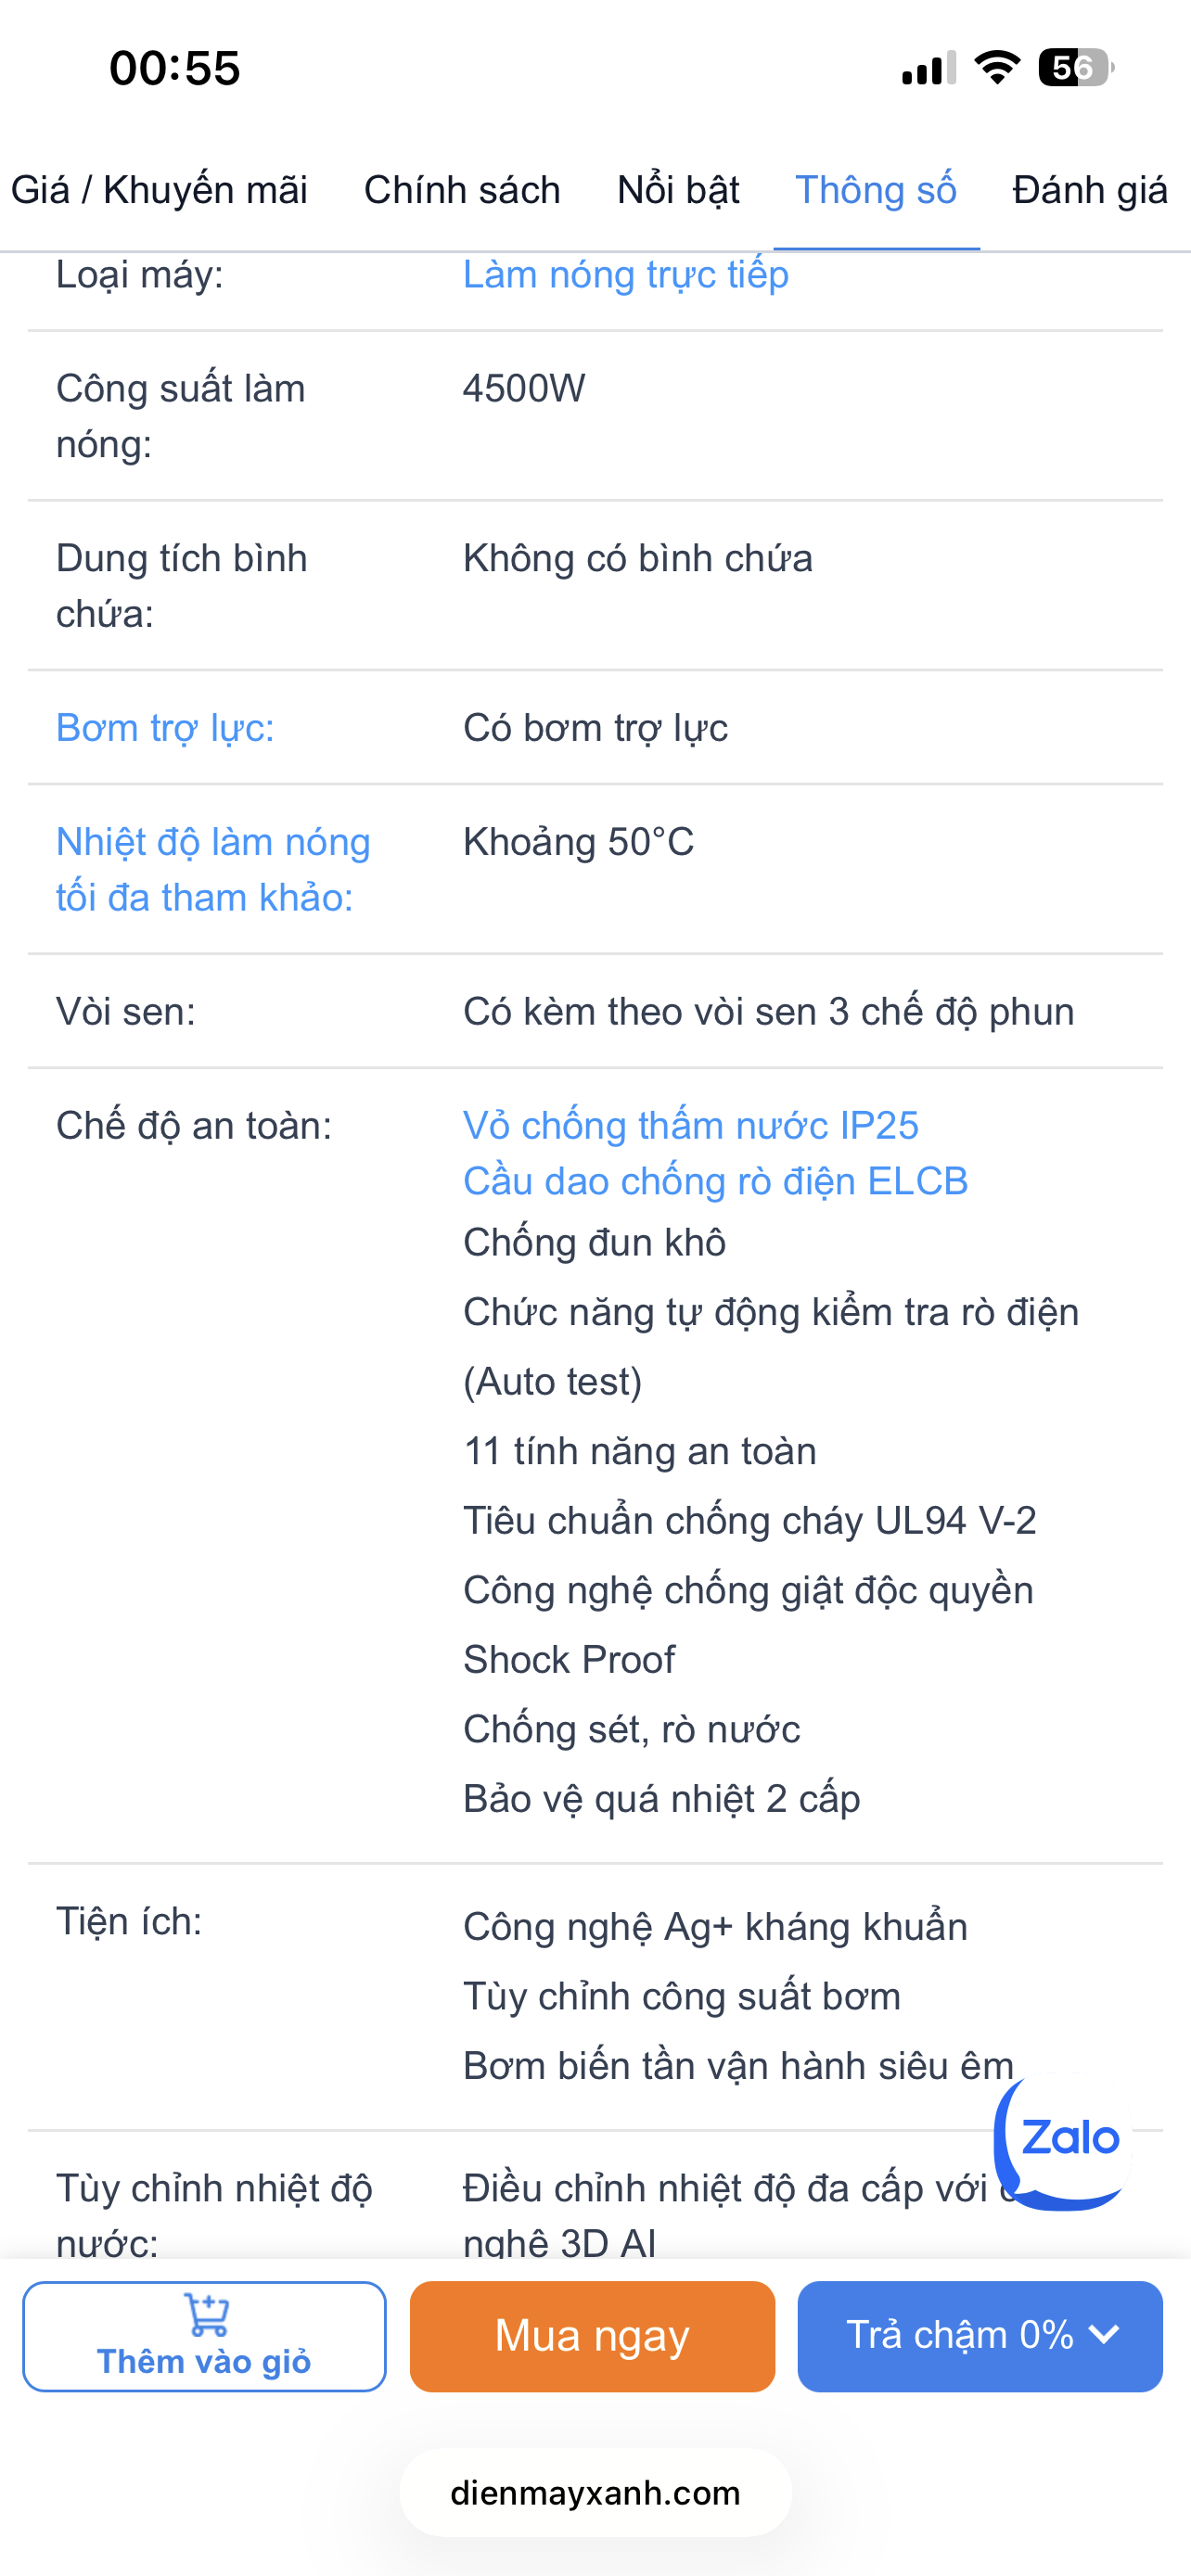Tap the Wi-Fi status icon

coord(996,68)
